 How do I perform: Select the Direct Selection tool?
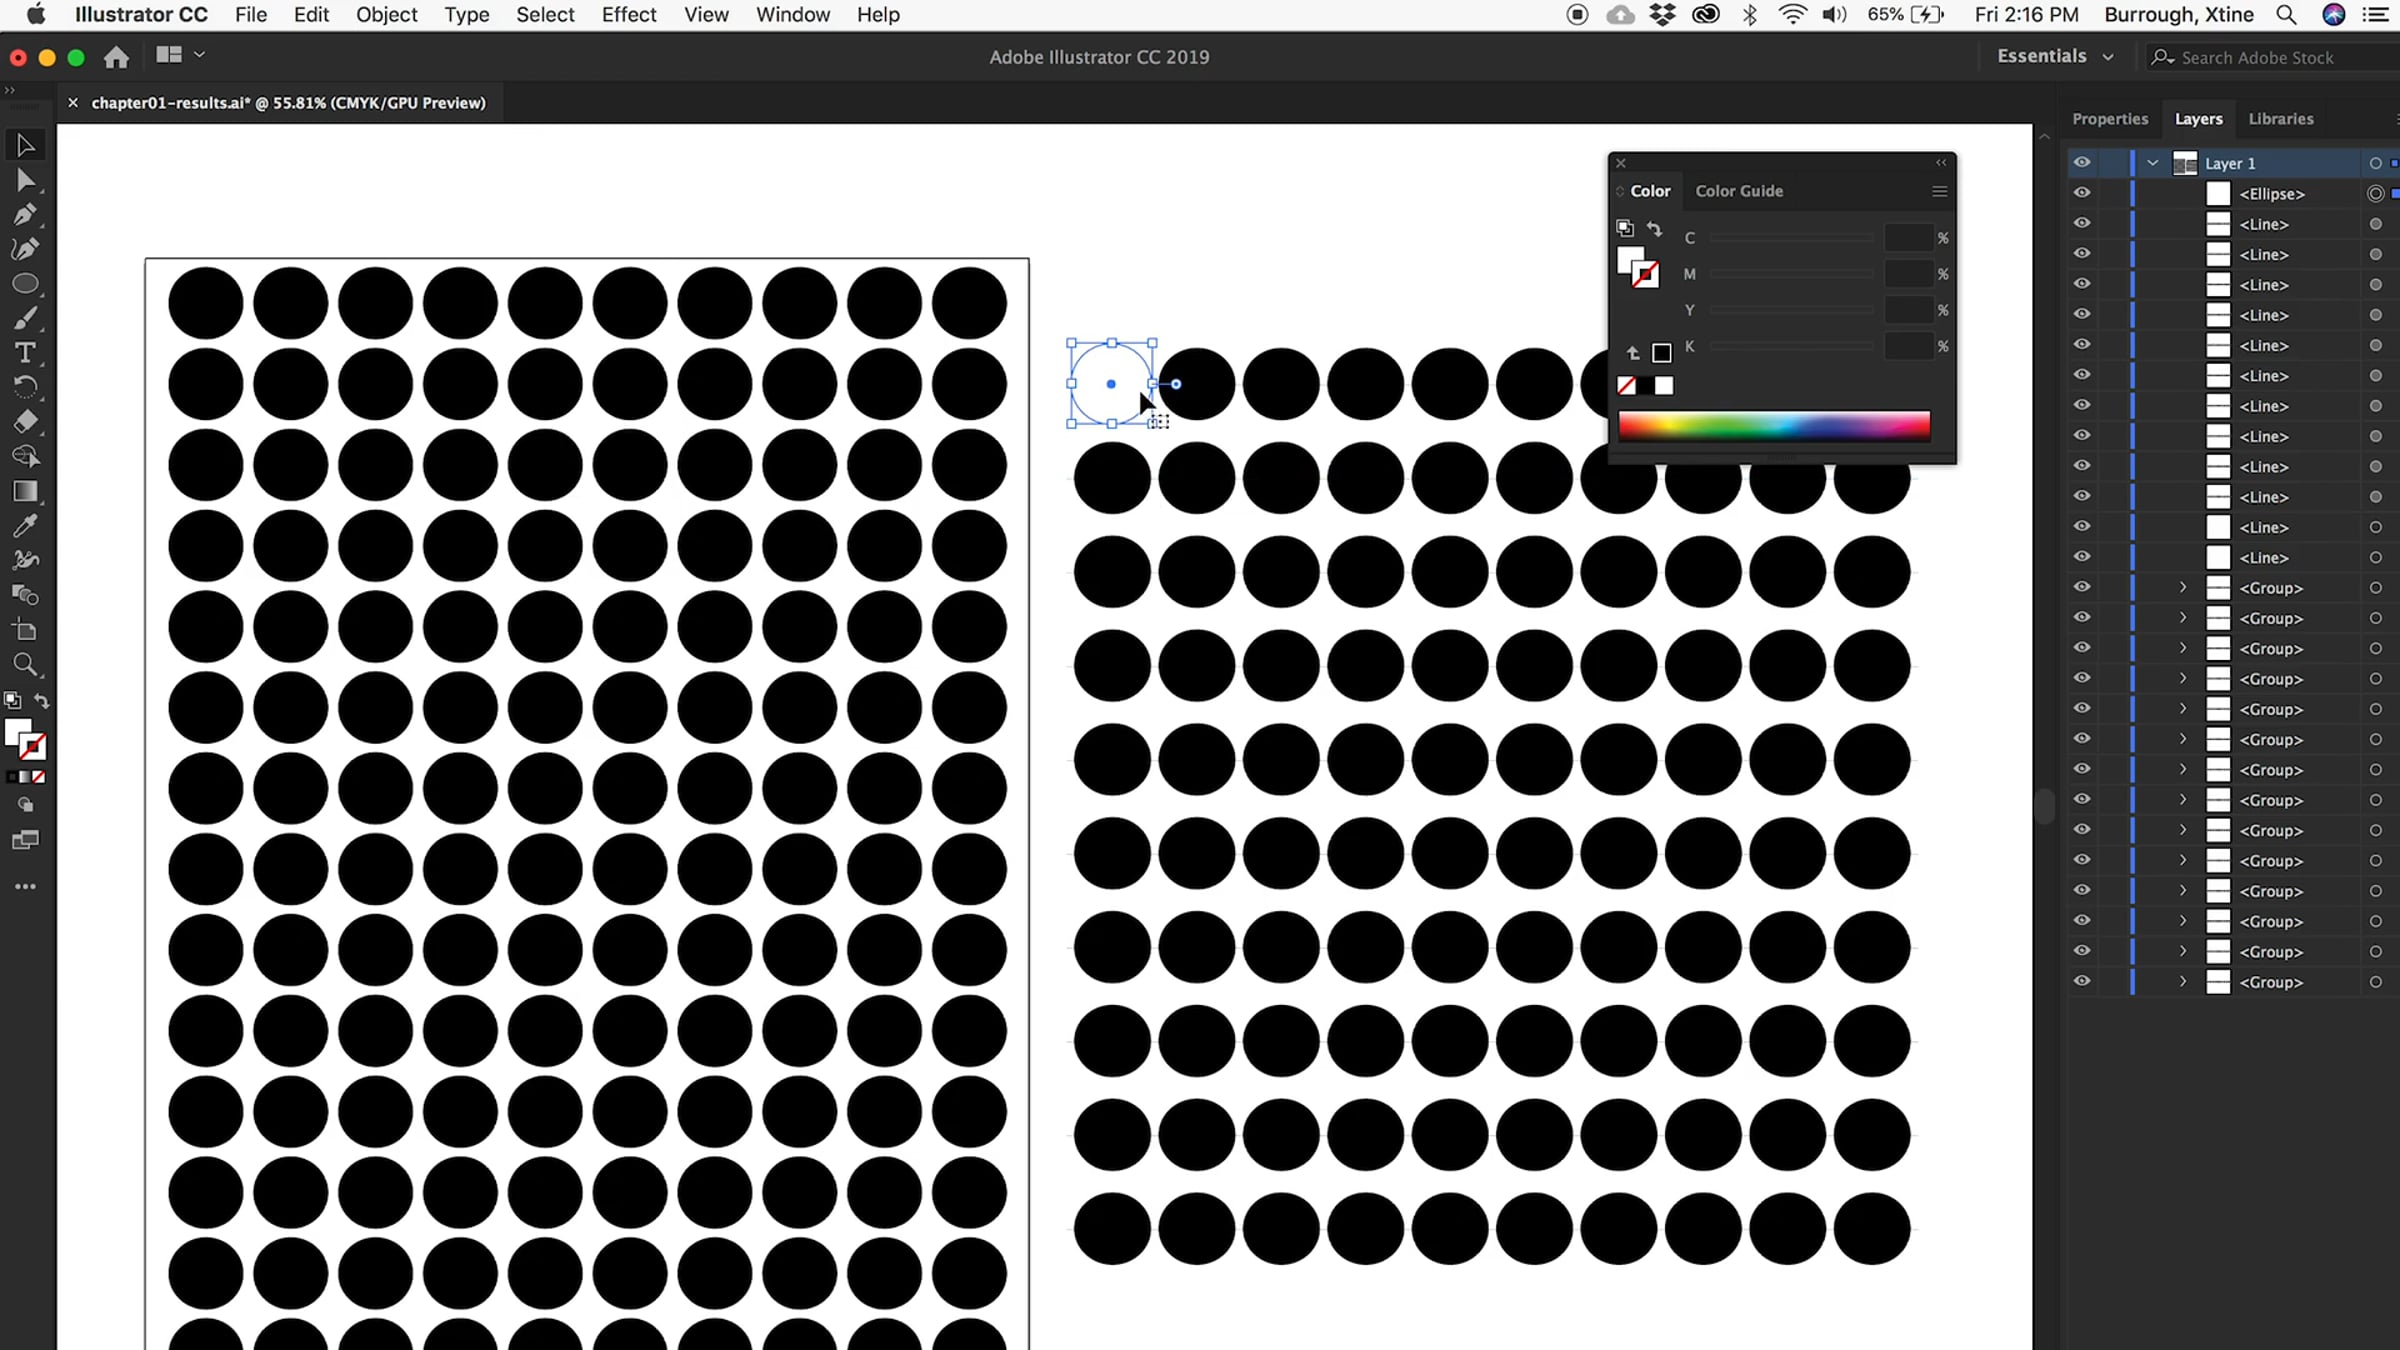pos(25,181)
